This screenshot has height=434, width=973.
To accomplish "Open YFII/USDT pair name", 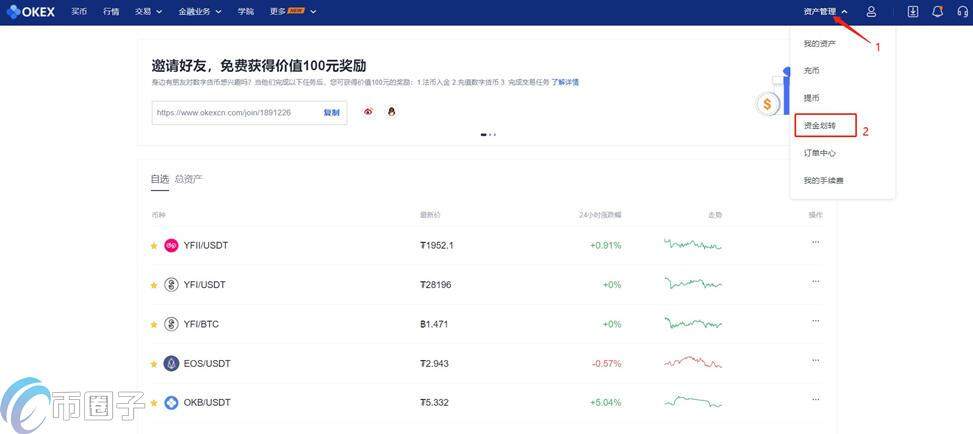I will pyautogui.click(x=206, y=245).
